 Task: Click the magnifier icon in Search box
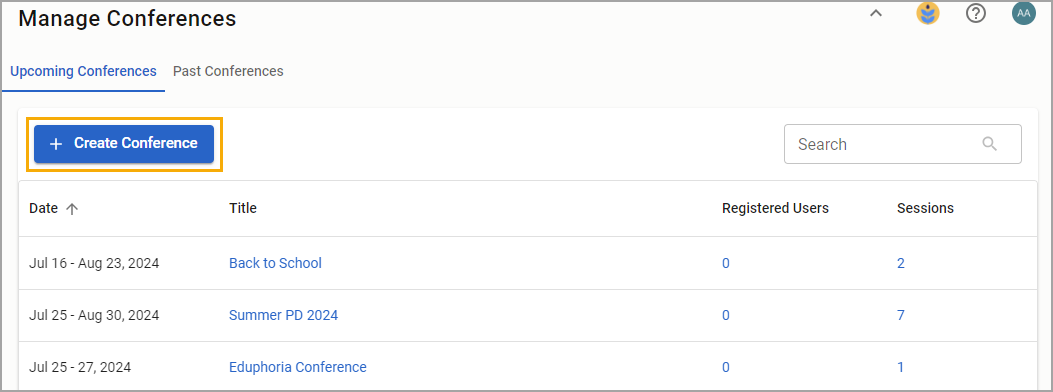[989, 144]
